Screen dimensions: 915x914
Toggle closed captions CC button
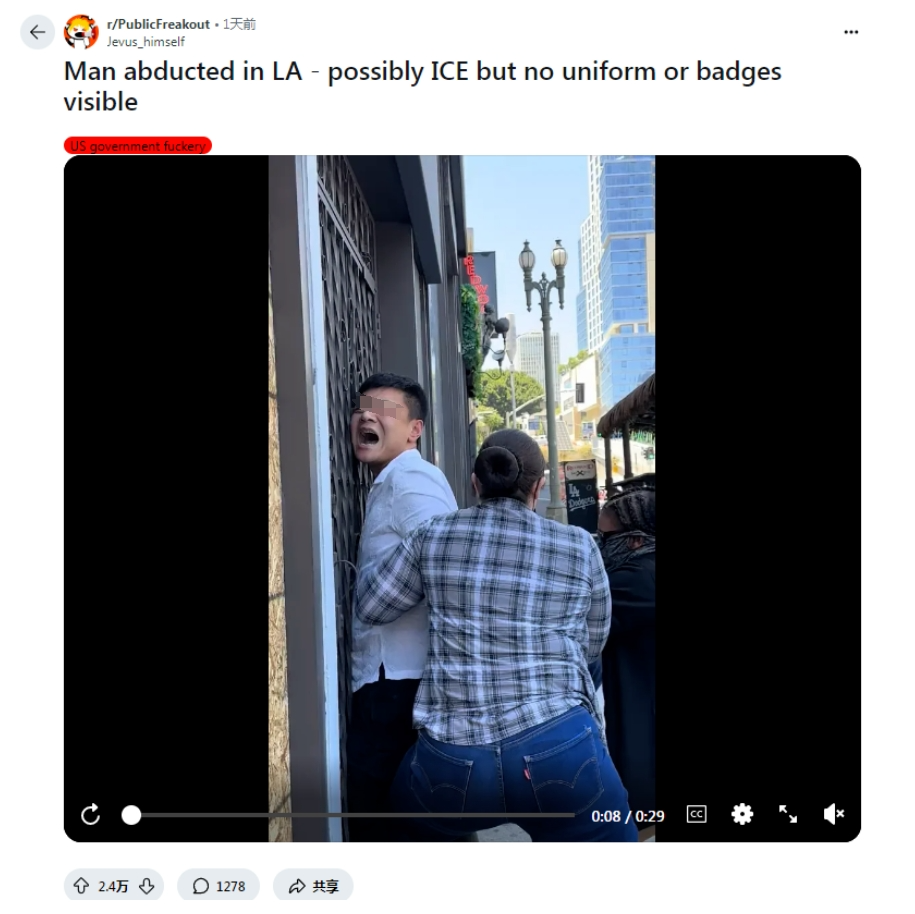click(697, 814)
